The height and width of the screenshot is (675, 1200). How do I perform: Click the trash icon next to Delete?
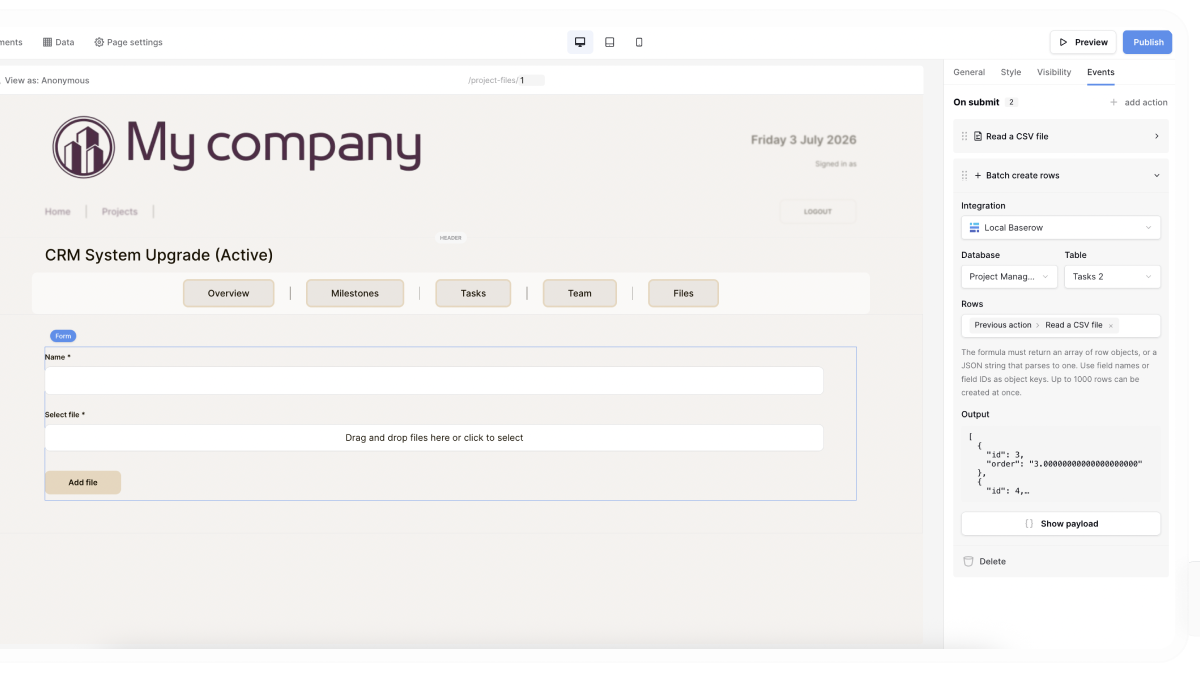tap(967, 561)
